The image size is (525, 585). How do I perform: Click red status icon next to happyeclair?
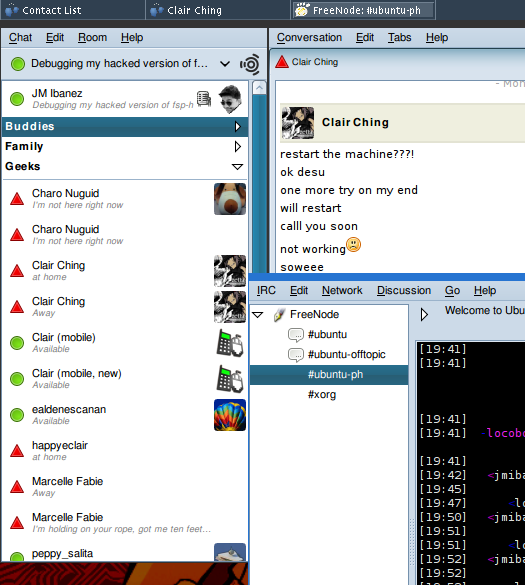coord(17,451)
